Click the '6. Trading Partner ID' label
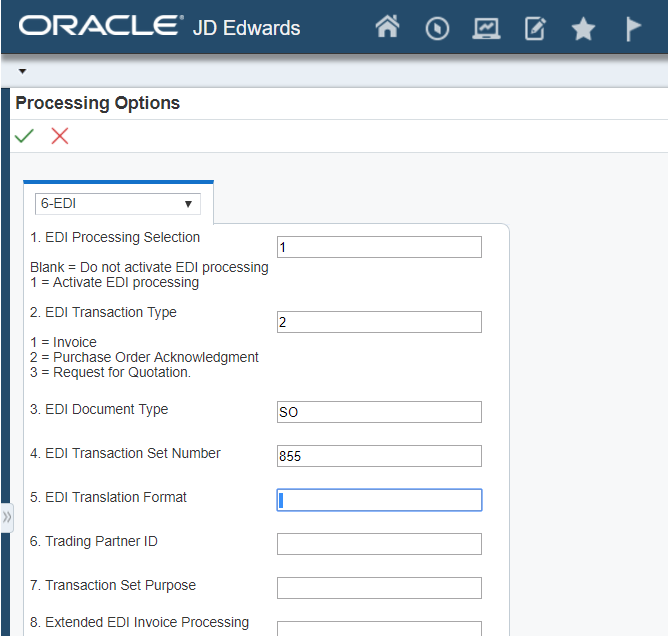 tap(94, 541)
